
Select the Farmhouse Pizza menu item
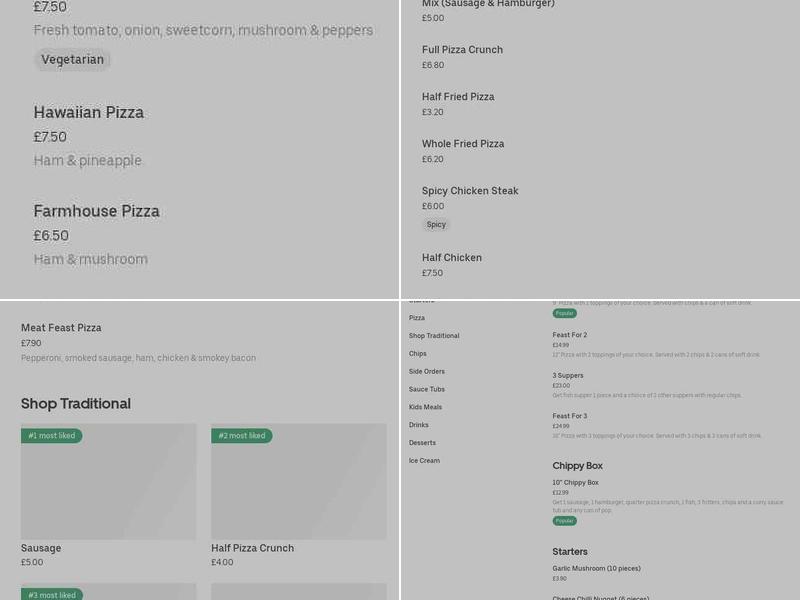tap(97, 212)
